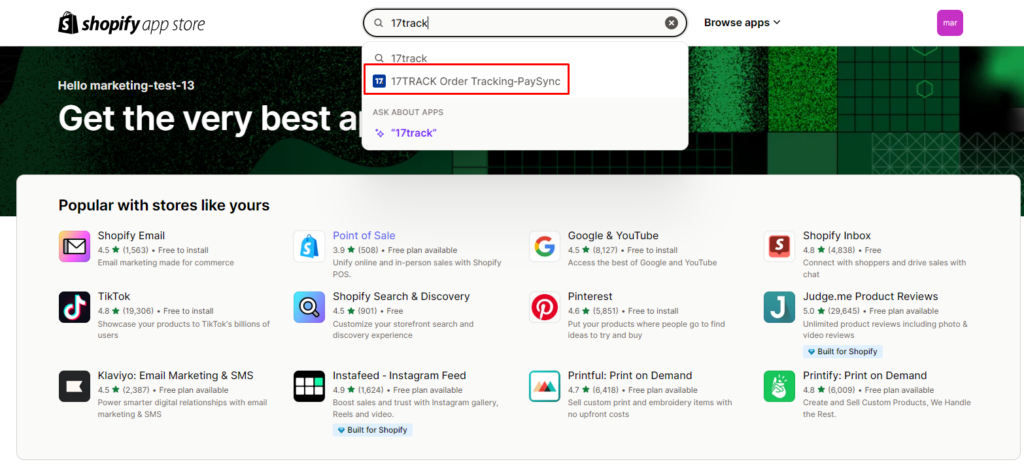Click the Instafeed app icon
Image resolution: width=1024 pixels, height=466 pixels.
point(310,386)
